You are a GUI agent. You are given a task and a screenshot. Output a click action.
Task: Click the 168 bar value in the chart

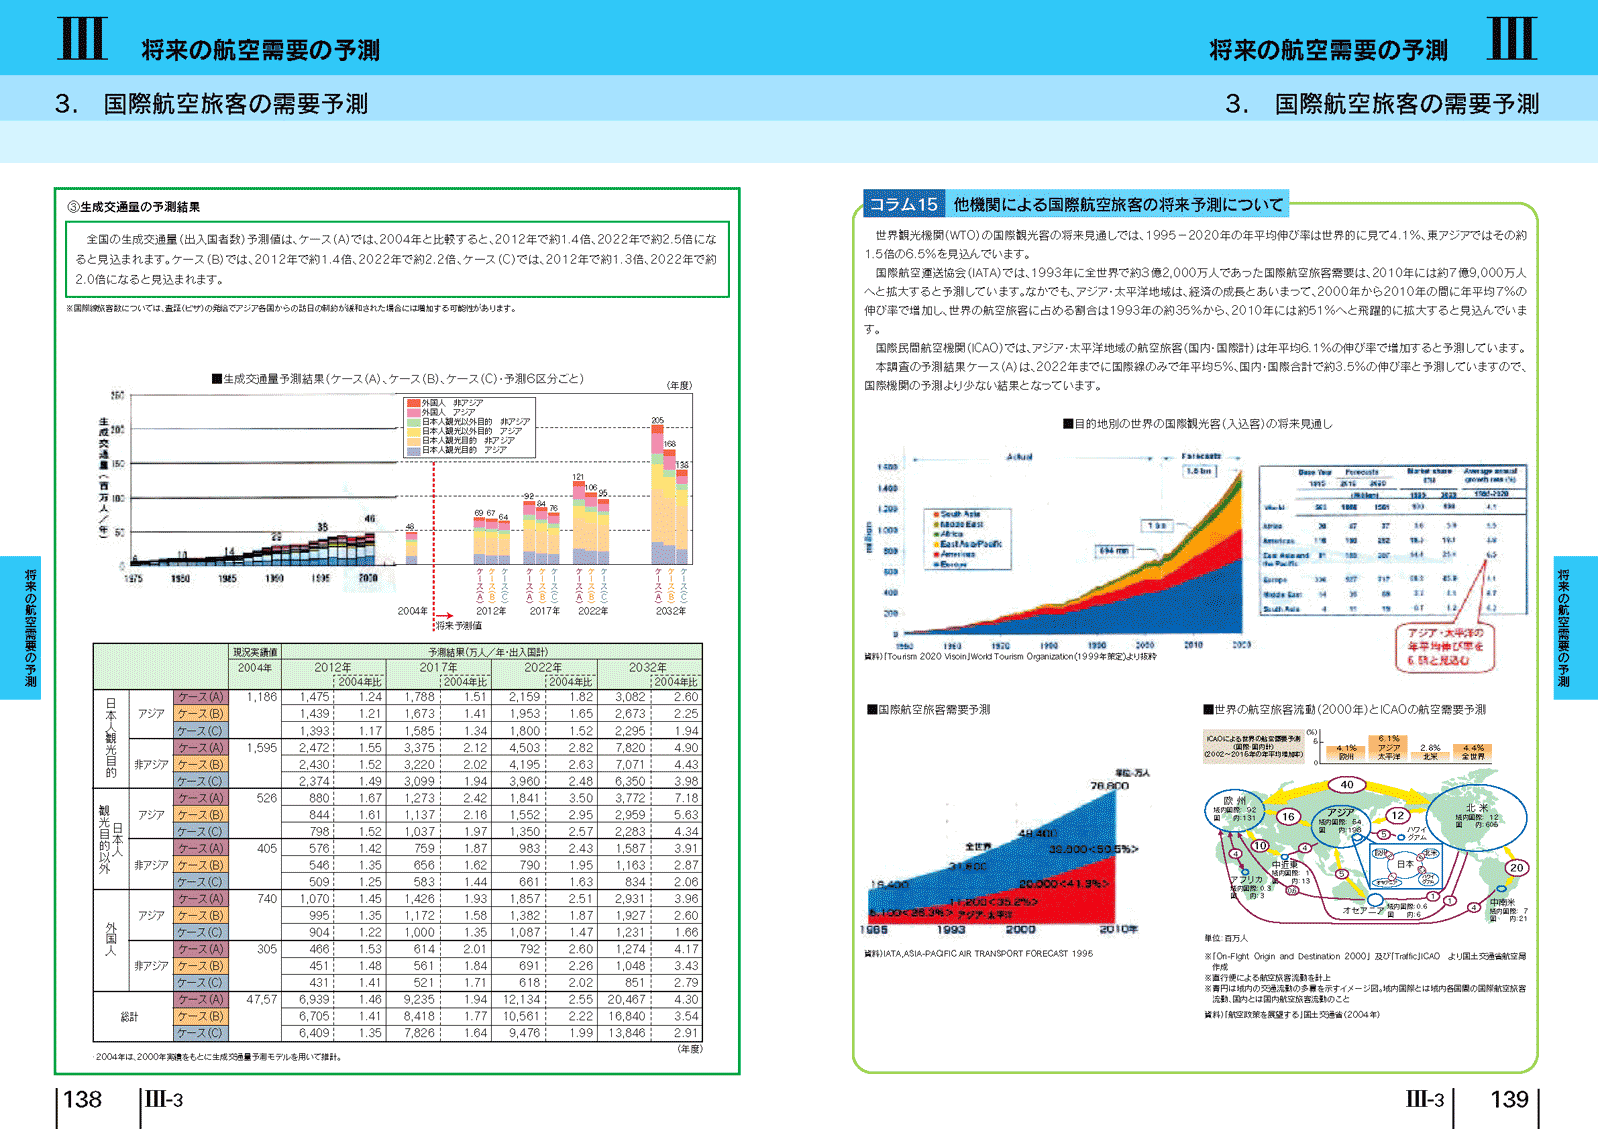pyautogui.click(x=669, y=443)
